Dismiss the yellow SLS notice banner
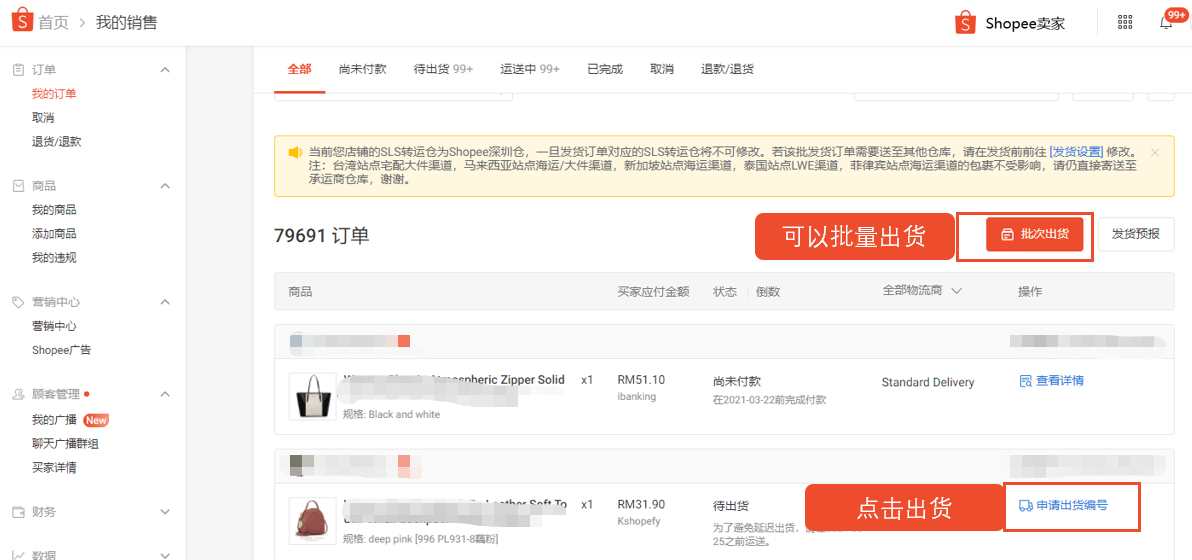The height and width of the screenshot is (560, 1192). click(1156, 152)
